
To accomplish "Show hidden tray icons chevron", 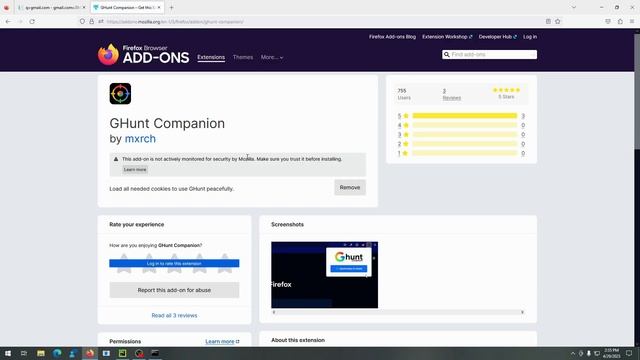I will point(573,353).
